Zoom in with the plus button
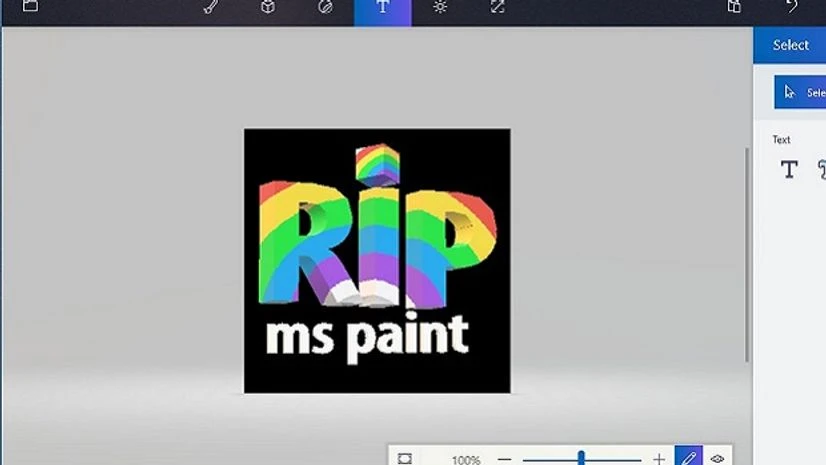The image size is (826, 465). (x=659, y=459)
